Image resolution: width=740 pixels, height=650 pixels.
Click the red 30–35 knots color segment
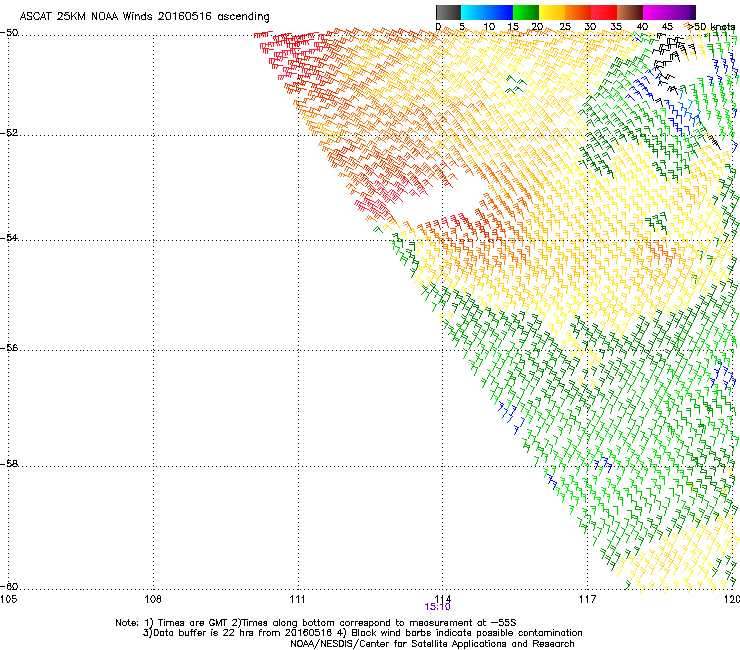point(604,12)
